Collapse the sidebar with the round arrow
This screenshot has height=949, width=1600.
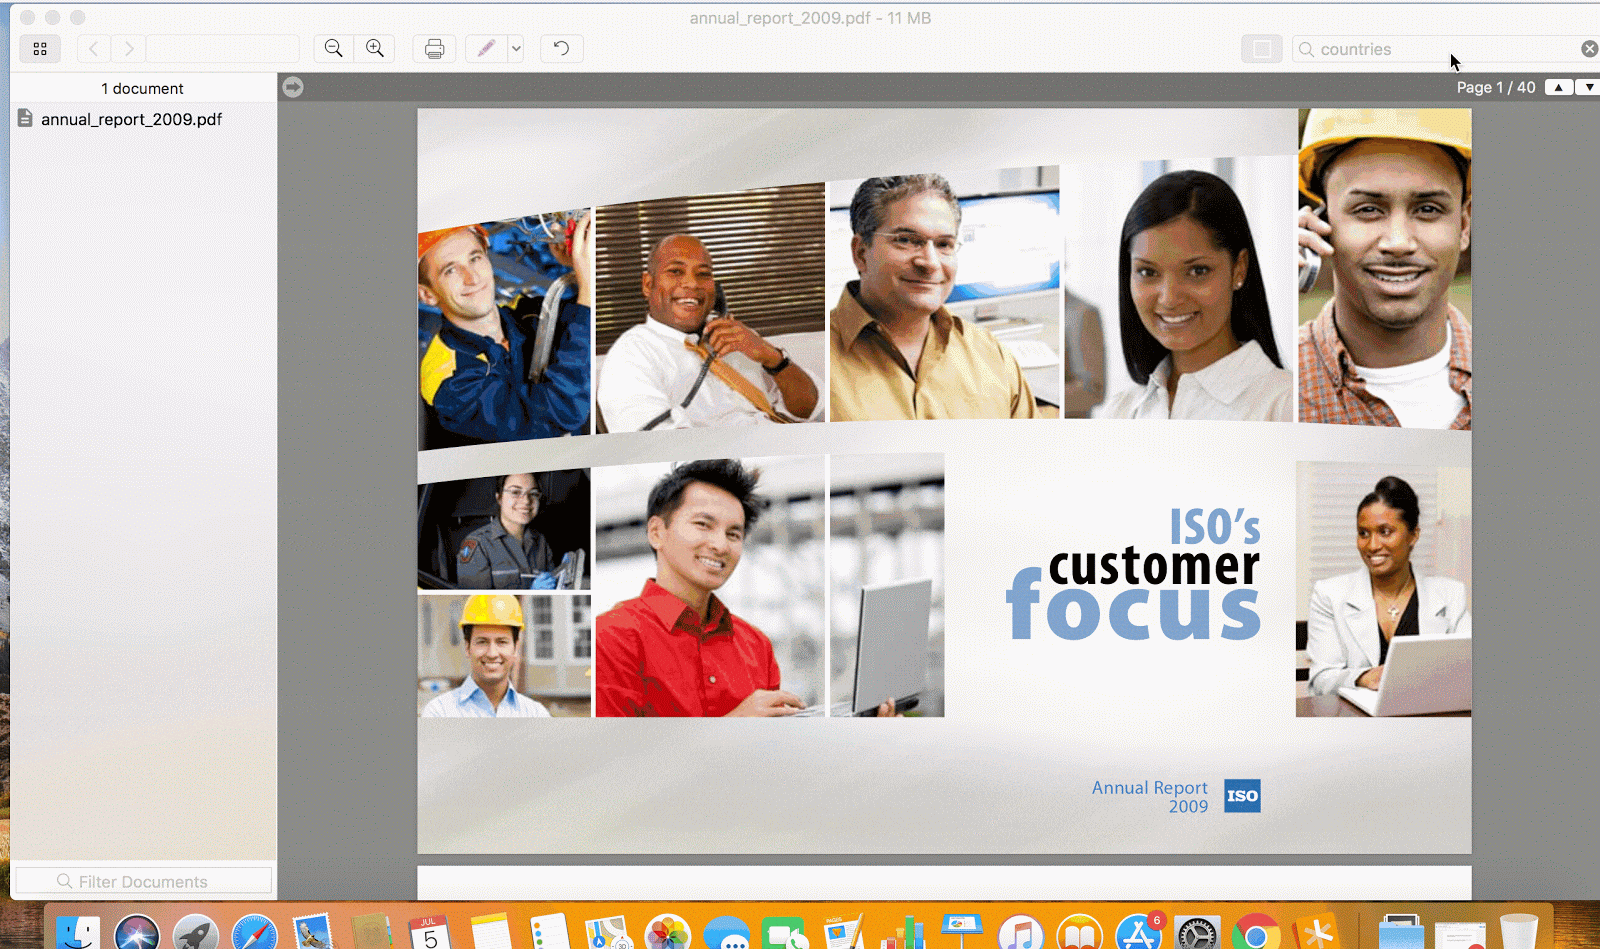[292, 87]
